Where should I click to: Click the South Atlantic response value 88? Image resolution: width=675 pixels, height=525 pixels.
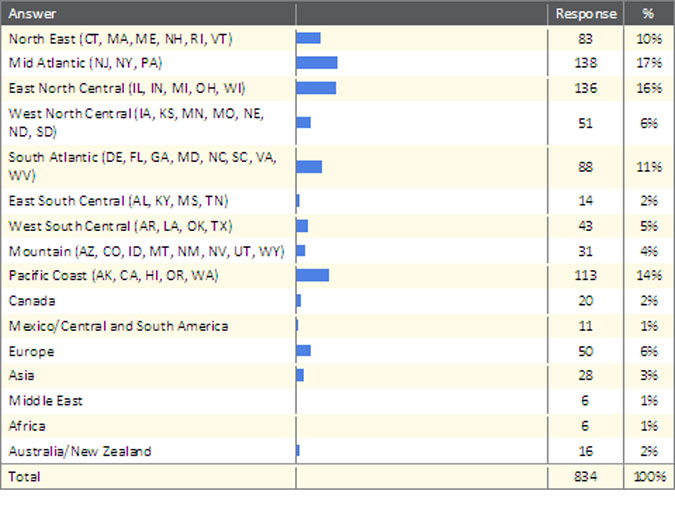[585, 167]
